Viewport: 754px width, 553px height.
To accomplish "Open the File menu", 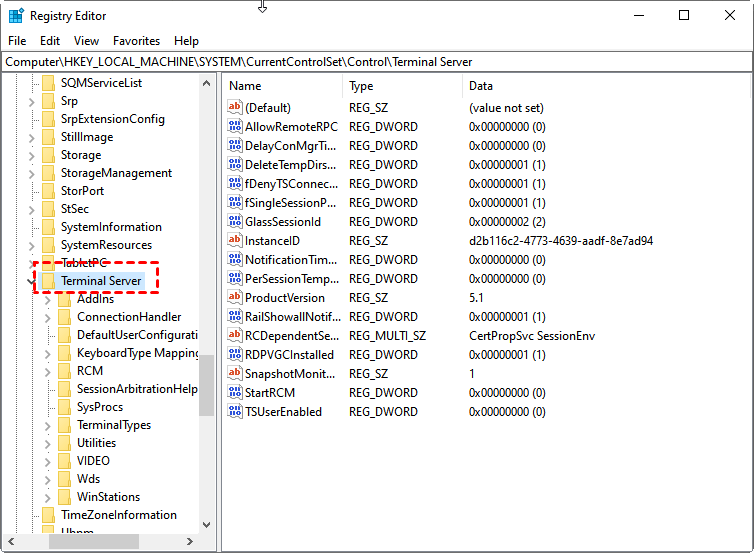I will point(17,41).
